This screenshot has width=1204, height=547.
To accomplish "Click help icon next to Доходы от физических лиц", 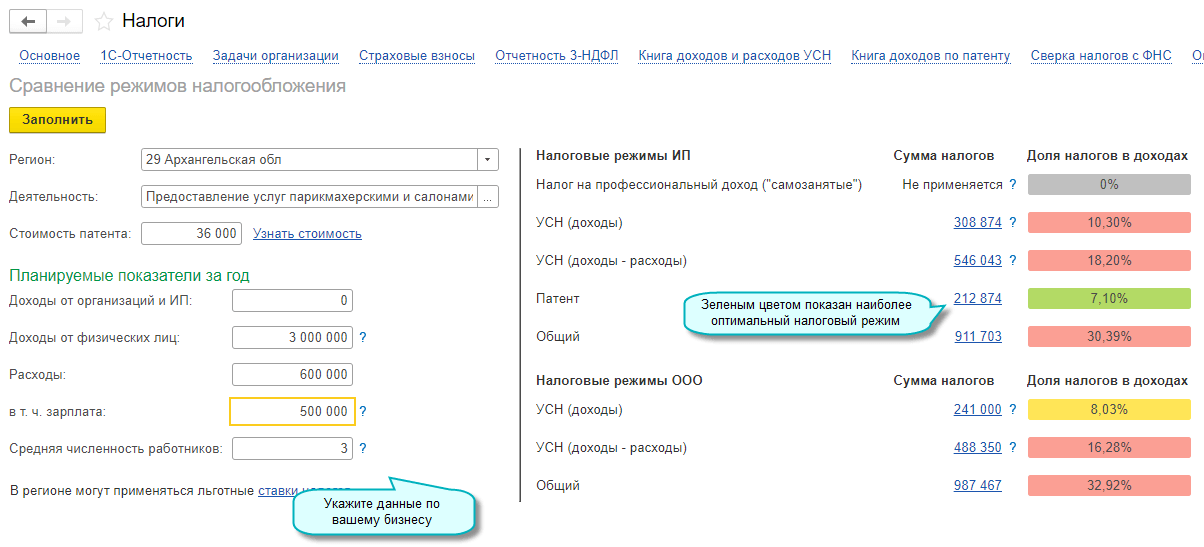I will 363,338.
